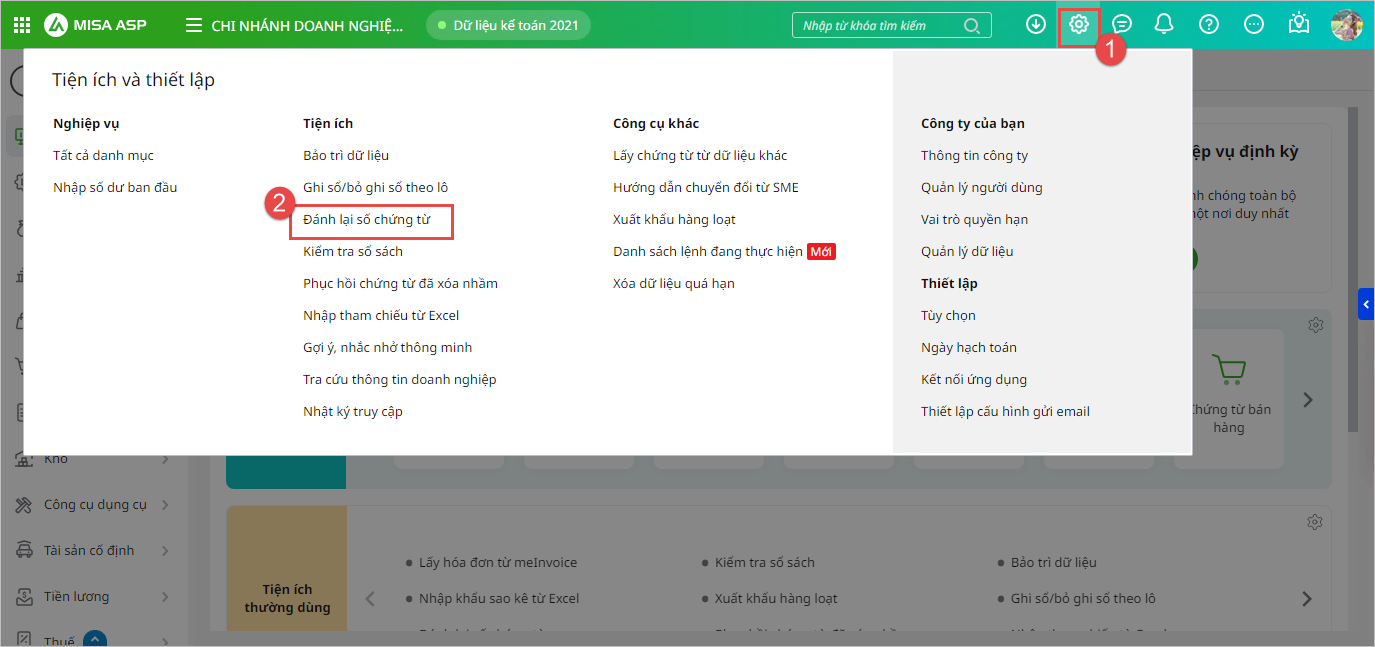This screenshot has height=647, width=1375.
Task: Open the app grid launcher icon
Action: click(x=22, y=25)
